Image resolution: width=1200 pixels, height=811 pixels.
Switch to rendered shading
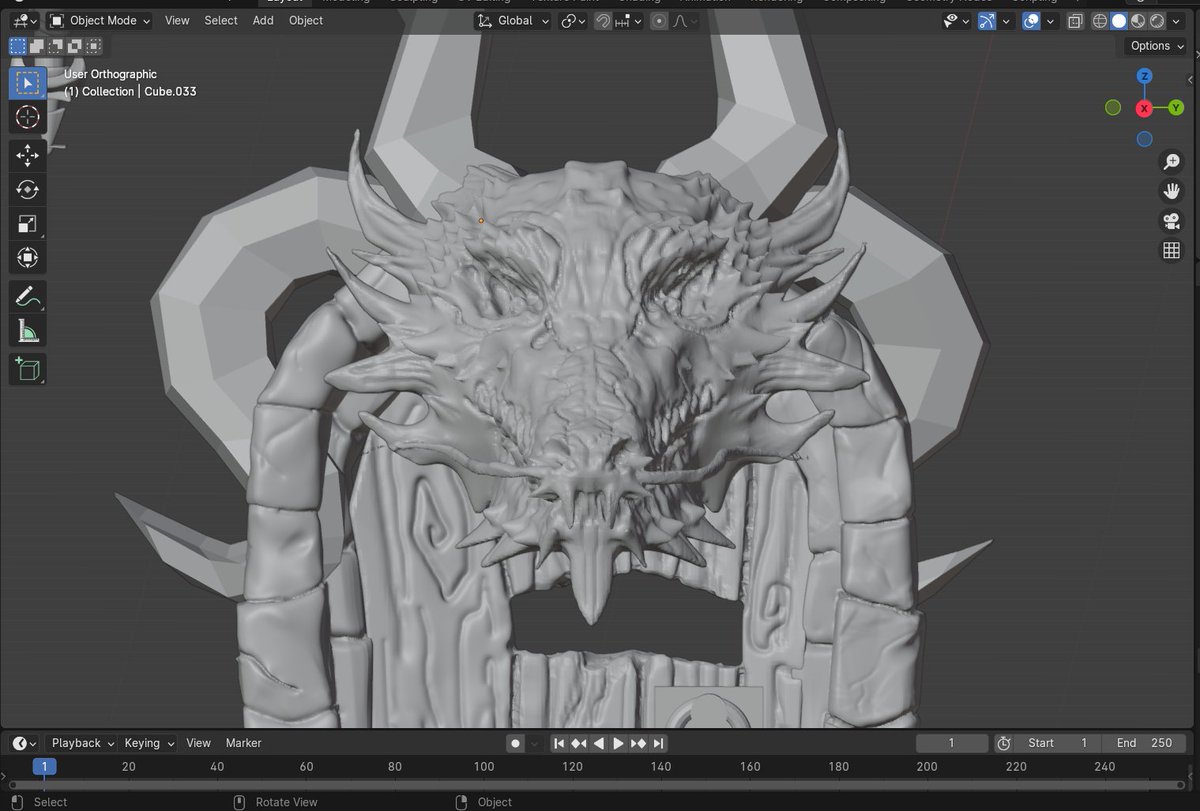tap(1157, 20)
